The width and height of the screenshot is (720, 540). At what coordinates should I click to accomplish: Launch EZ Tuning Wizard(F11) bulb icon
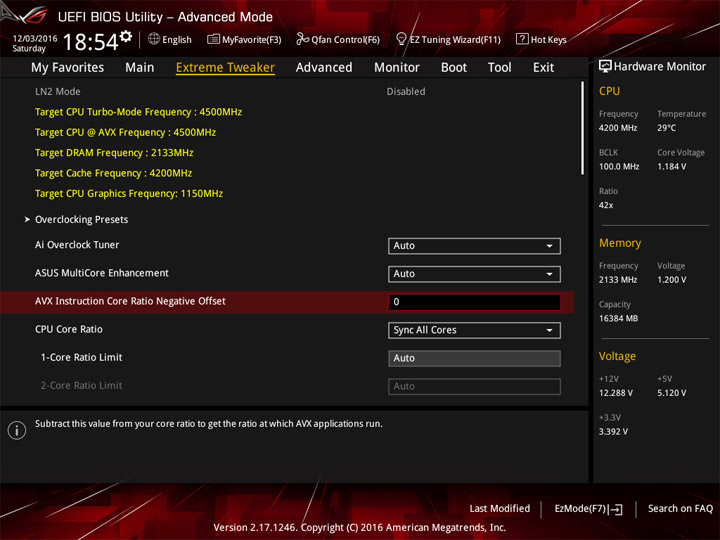click(401, 39)
